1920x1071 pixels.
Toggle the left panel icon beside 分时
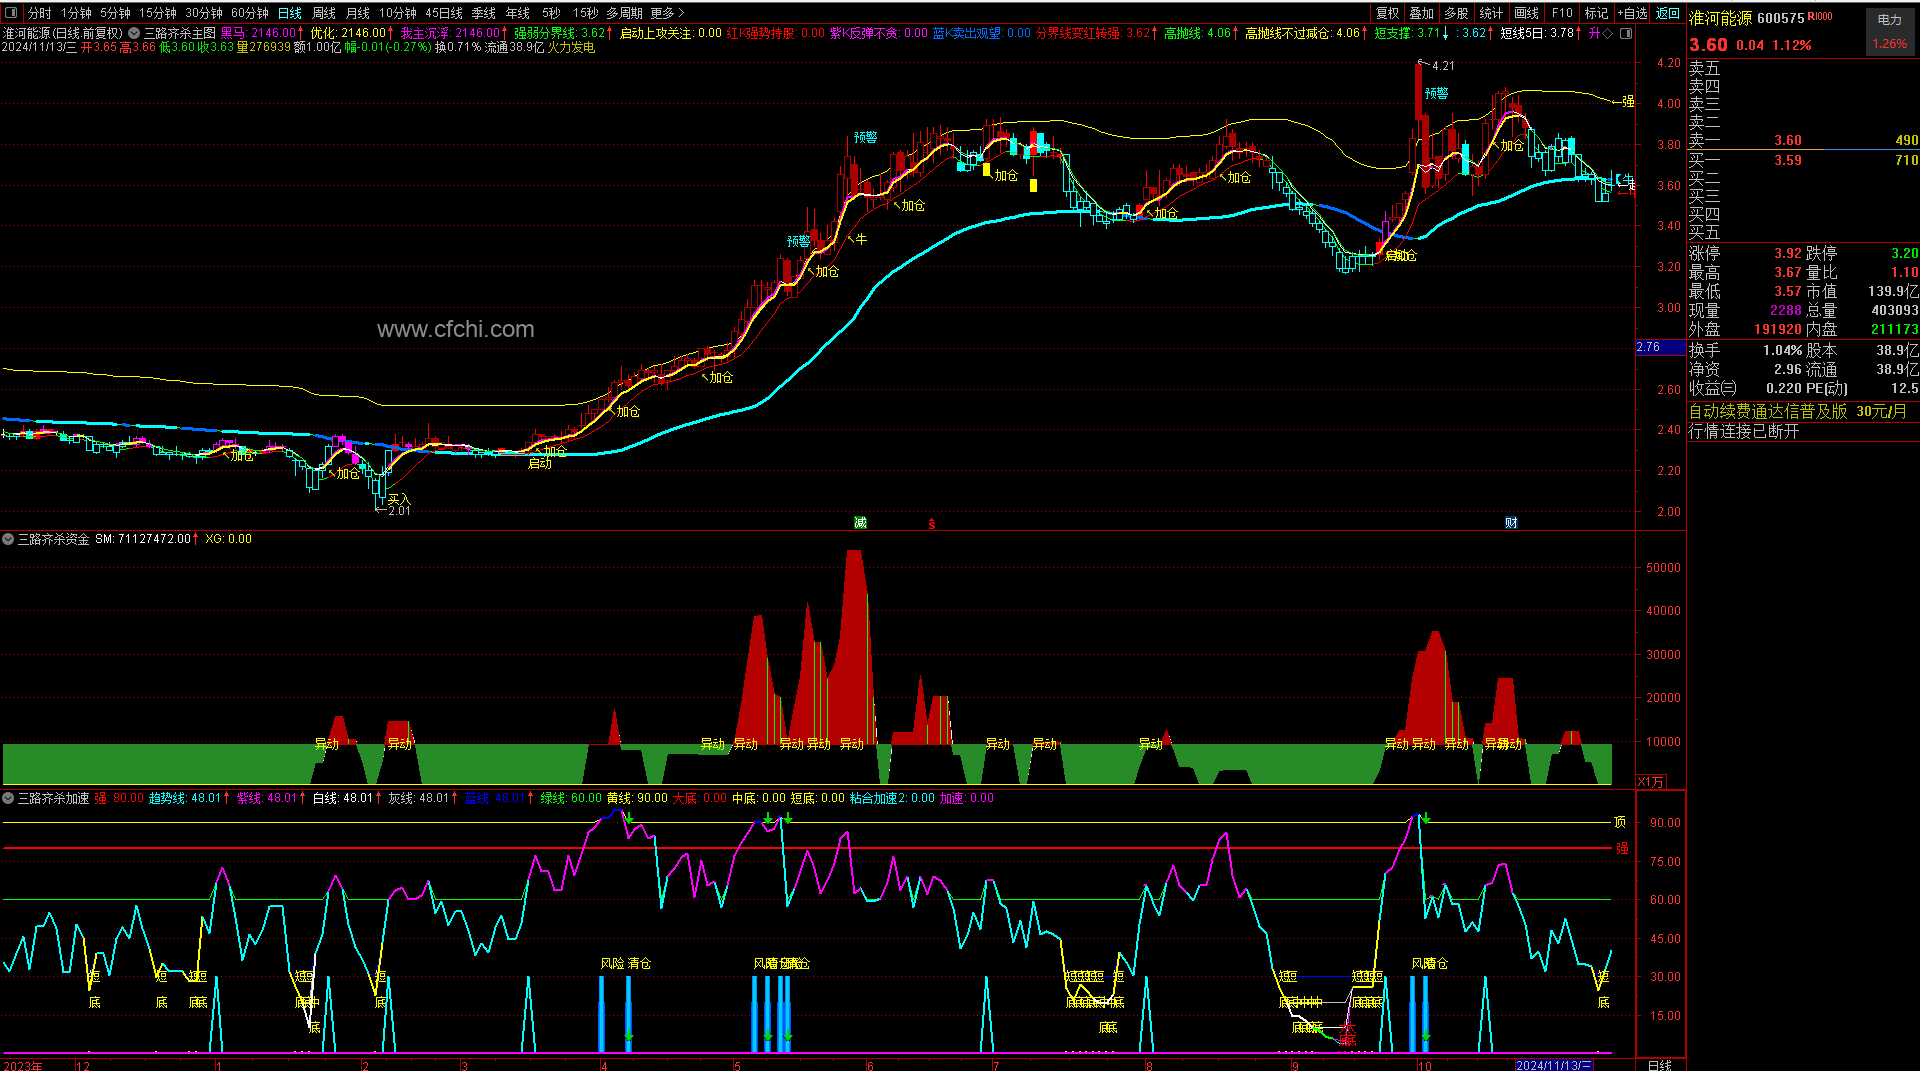click(x=11, y=13)
